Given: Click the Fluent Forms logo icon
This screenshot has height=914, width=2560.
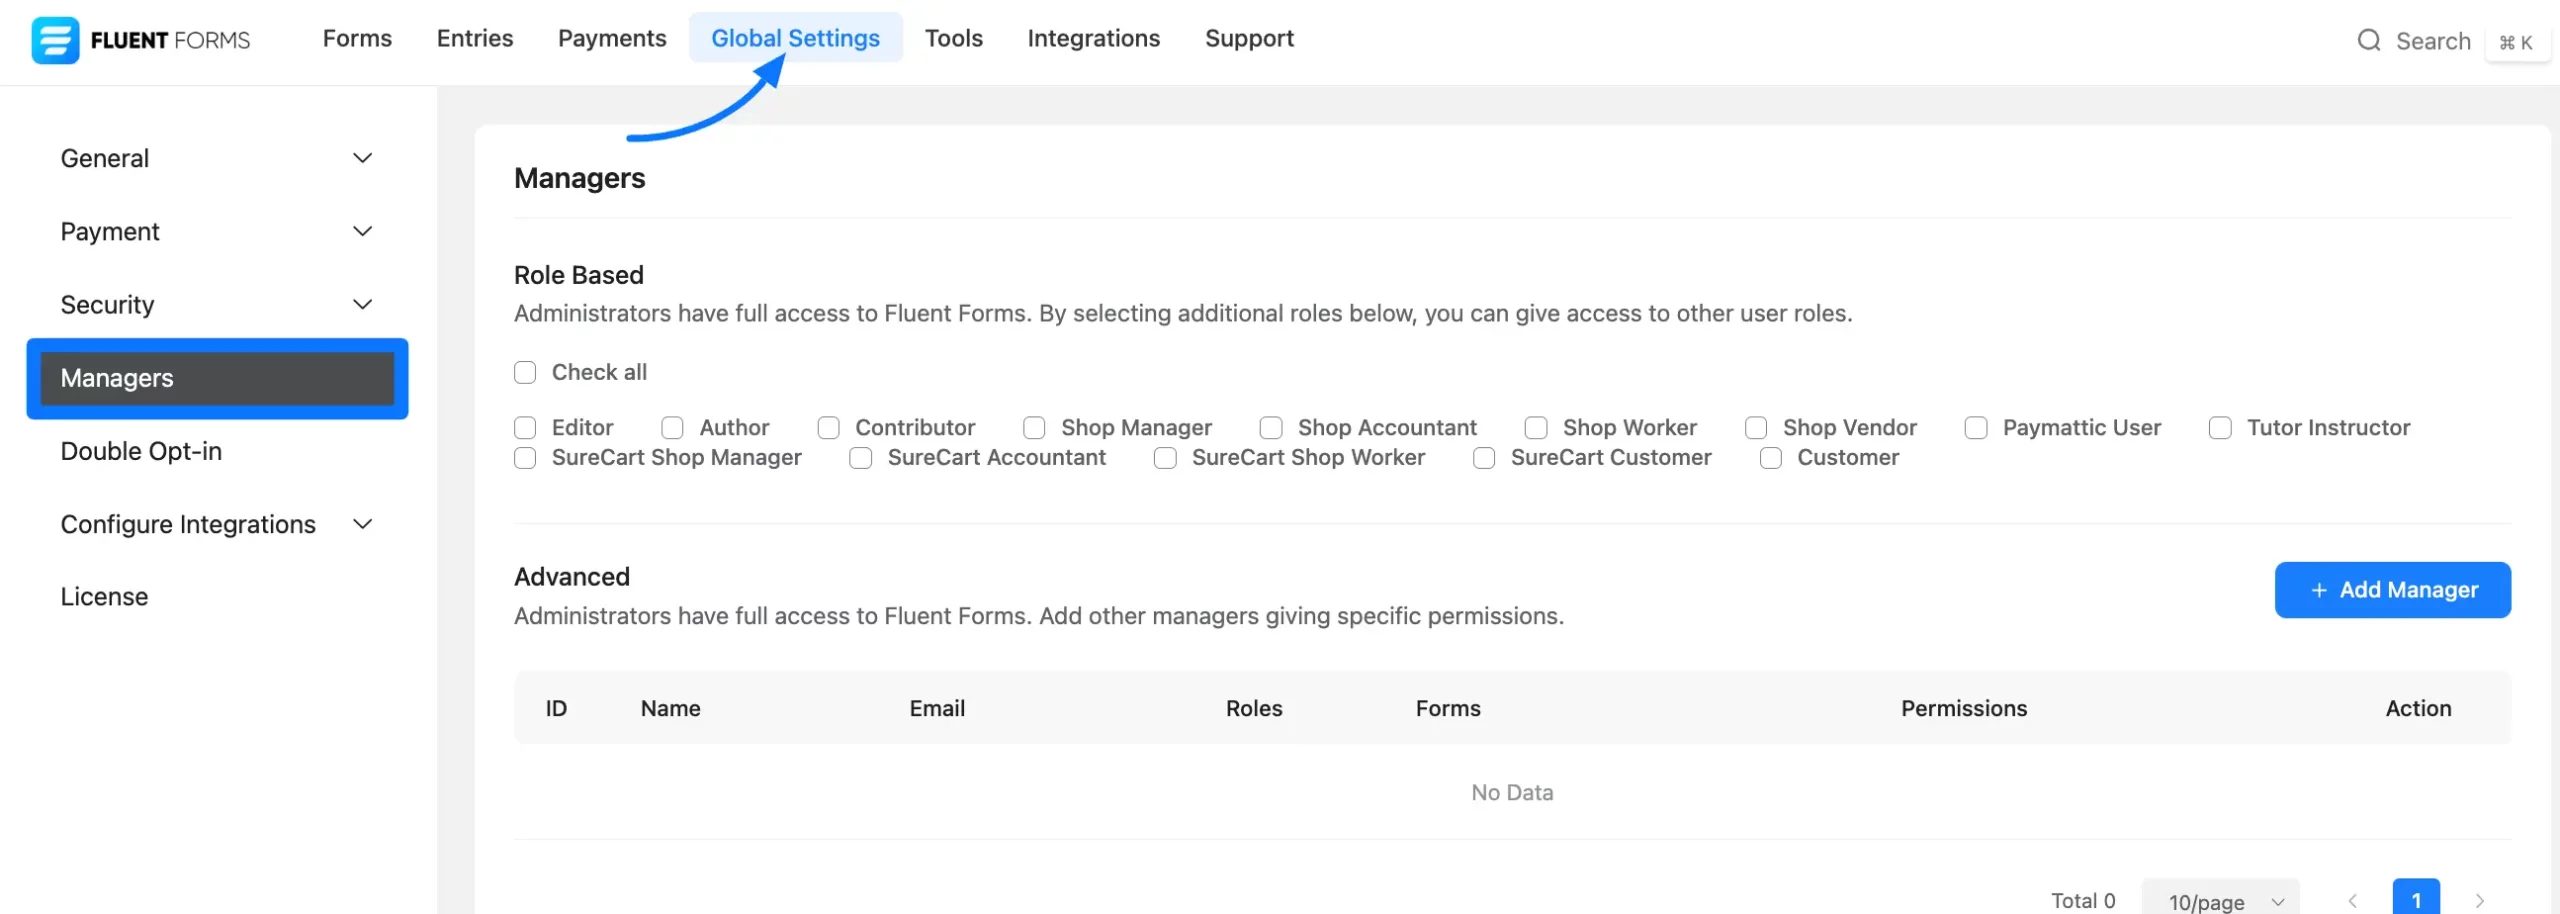Looking at the screenshot, I should pos(55,40).
